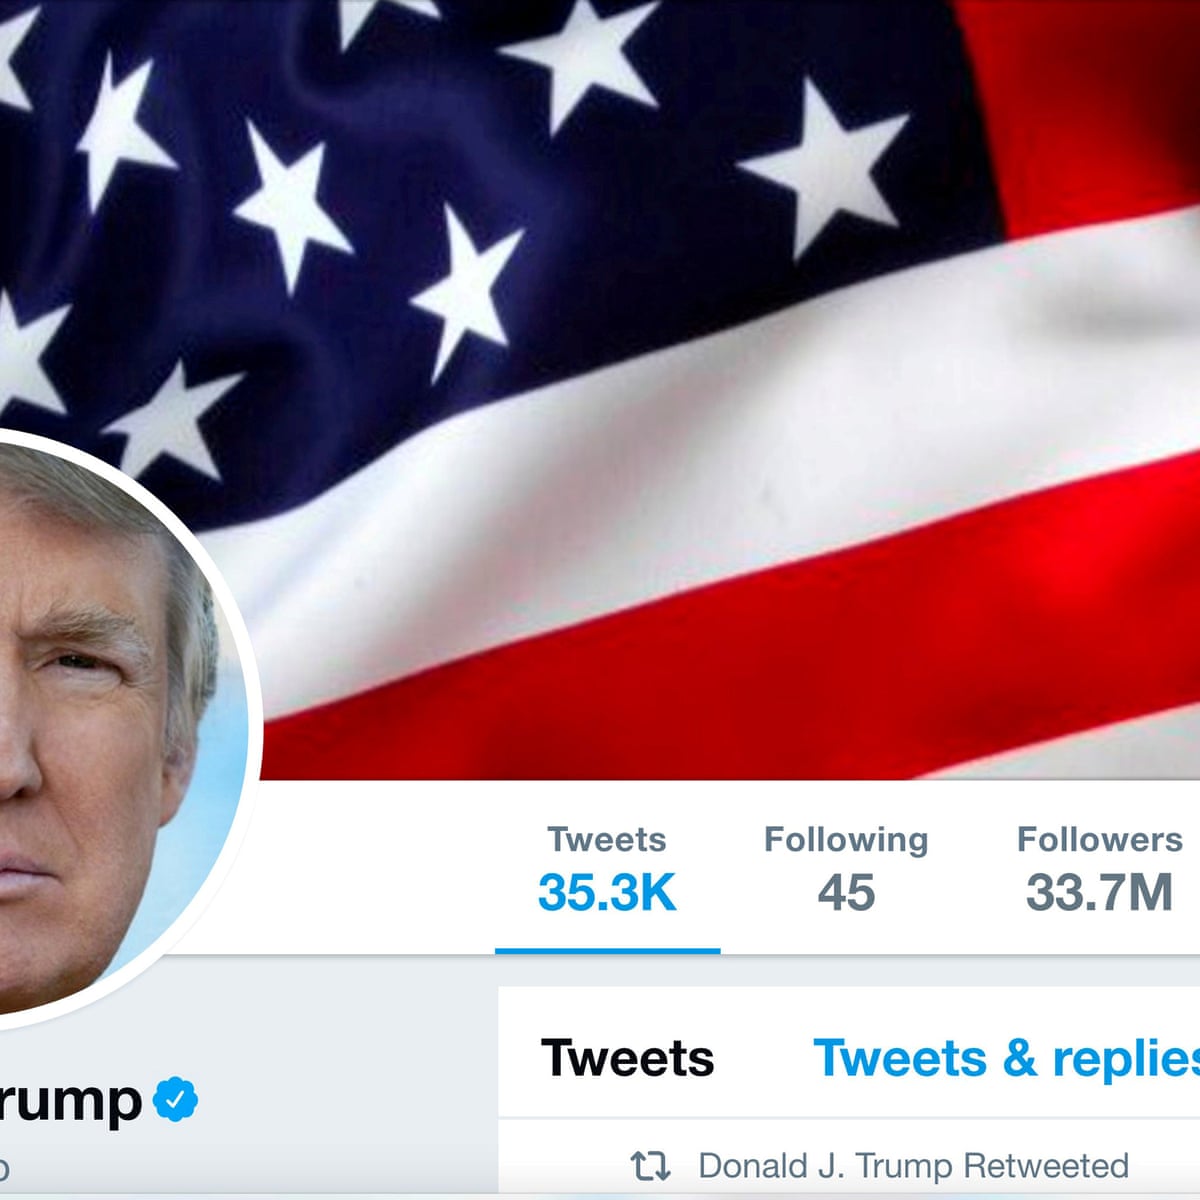Image resolution: width=1200 pixels, height=1200 pixels.
Task: Click the blue underline beneath Tweets tab
Action: 607,951
